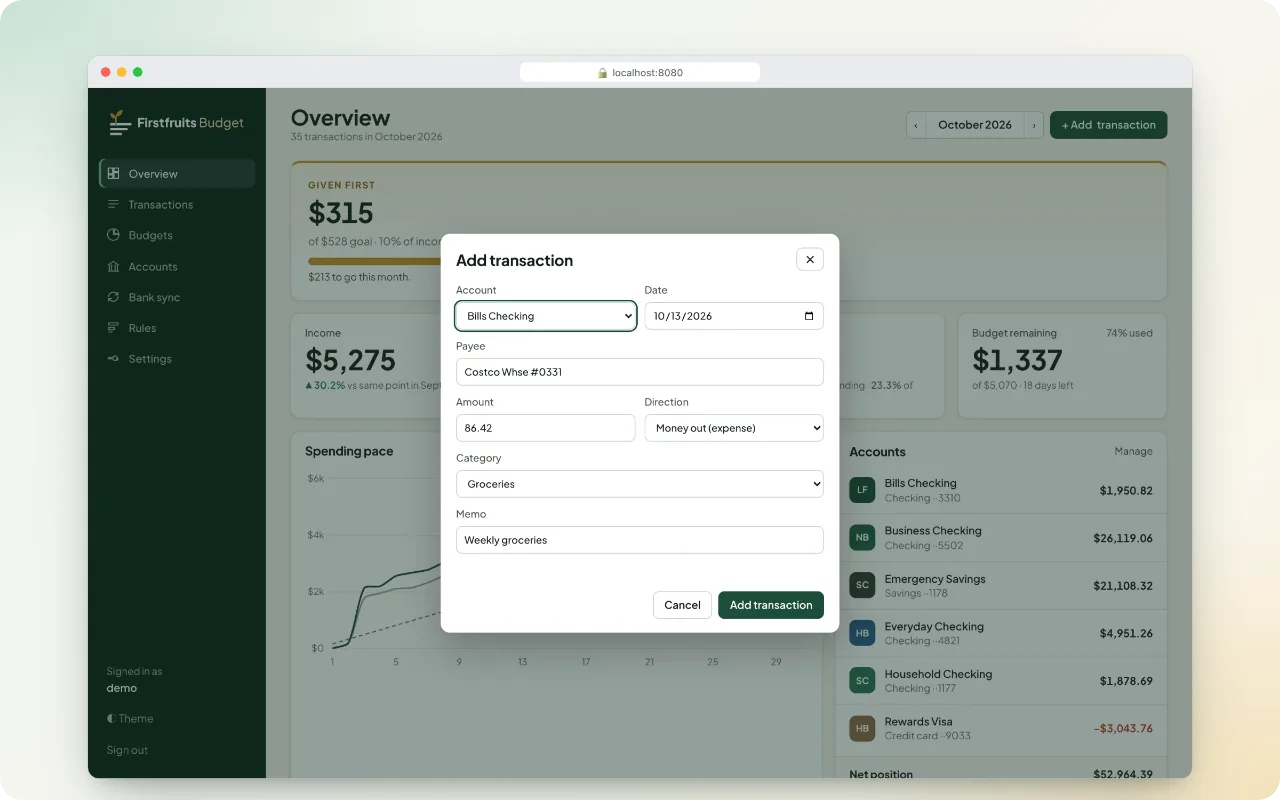Image resolution: width=1280 pixels, height=800 pixels.
Task: Select the Everyday Checking account name
Action: [x=934, y=627]
